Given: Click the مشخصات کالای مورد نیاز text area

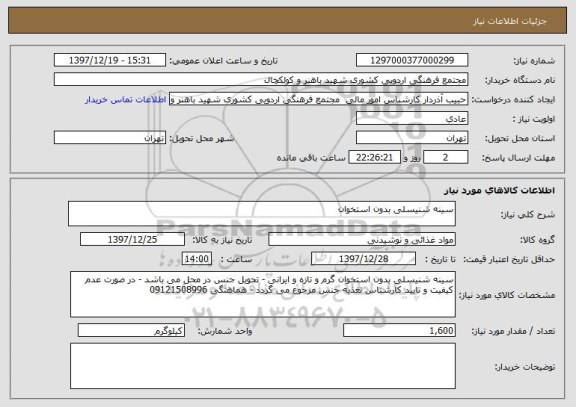Looking at the screenshot, I should [x=263, y=294].
